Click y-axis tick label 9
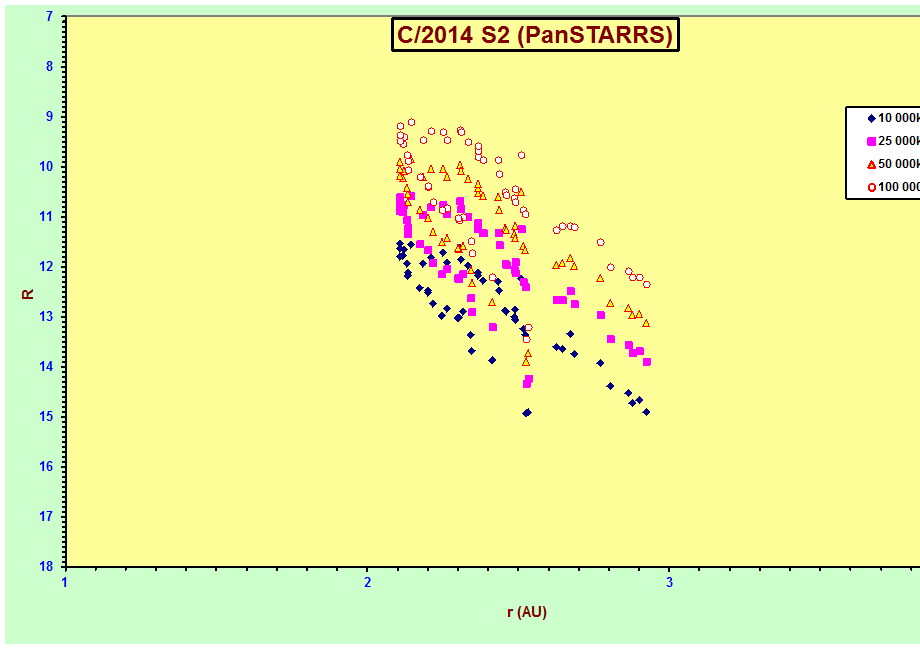Viewport: 920px width, 671px height. pyautogui.click(x=49, y=117)
